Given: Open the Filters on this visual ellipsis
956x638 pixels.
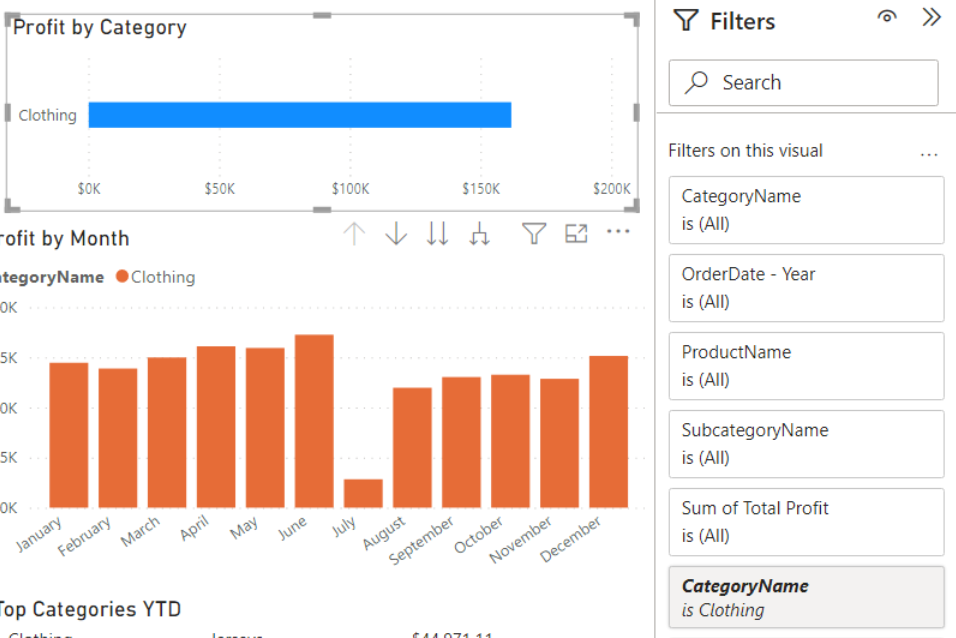Looking at the screenshot, I should [x=929, y=155].
